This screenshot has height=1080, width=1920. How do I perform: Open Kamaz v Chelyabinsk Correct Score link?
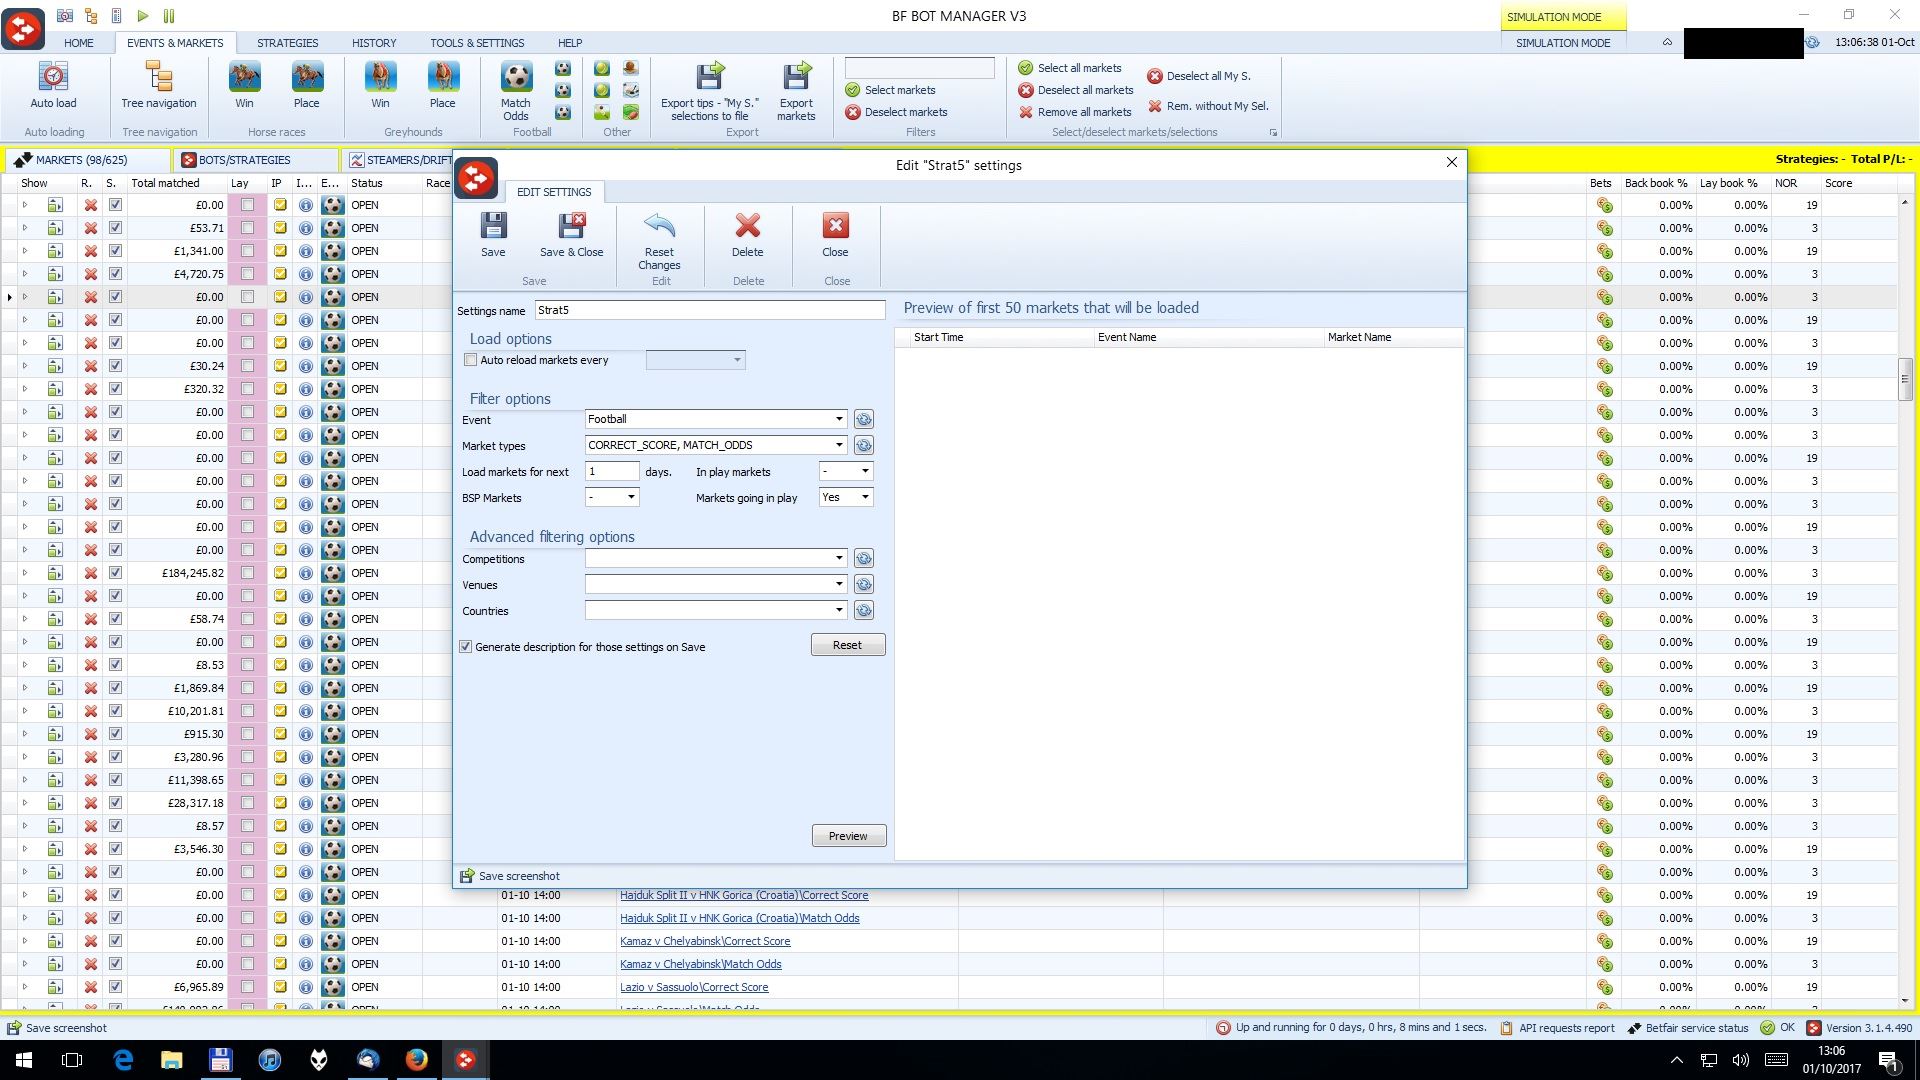tap(705, 941)
